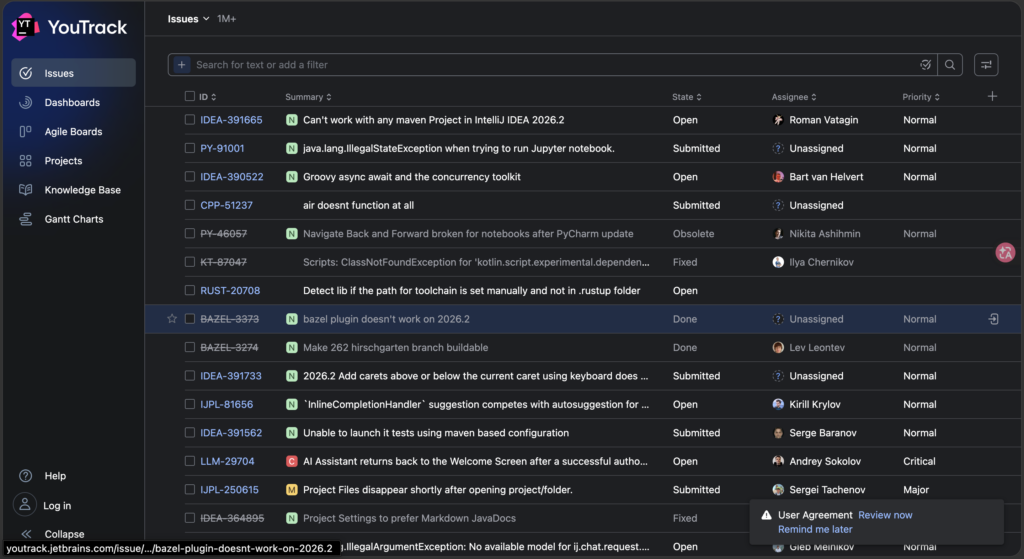Screen dimensions: 1024x559
Task: Star the BAZEL-3373 issue
Action: (x=172, y=319)
